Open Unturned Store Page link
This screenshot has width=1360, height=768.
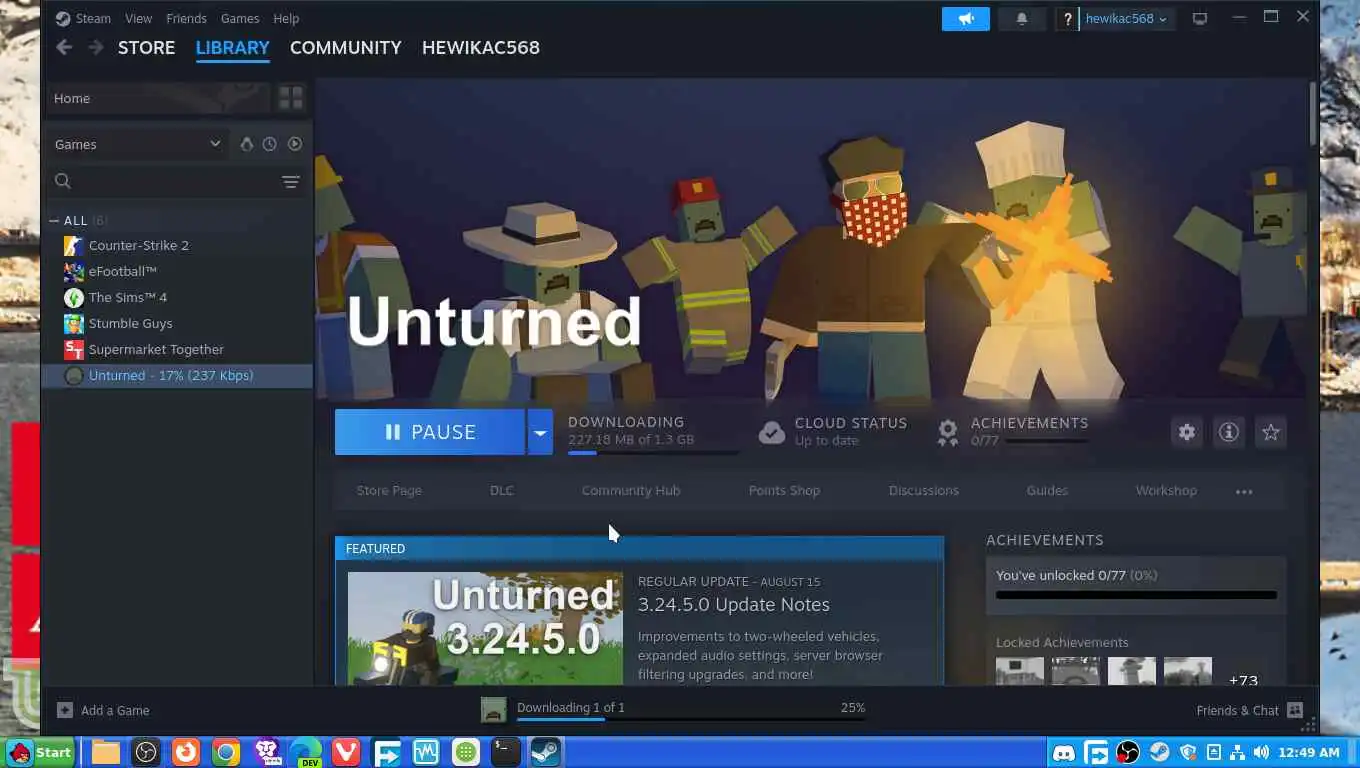(x=389, y=490)
